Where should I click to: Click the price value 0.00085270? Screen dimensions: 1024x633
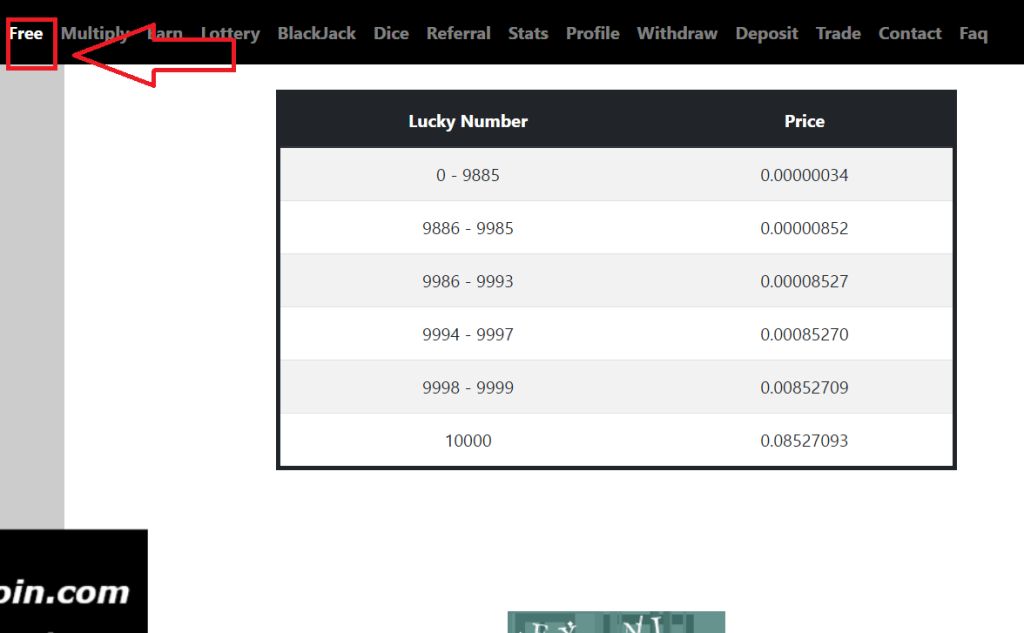[x=804, y=334]
